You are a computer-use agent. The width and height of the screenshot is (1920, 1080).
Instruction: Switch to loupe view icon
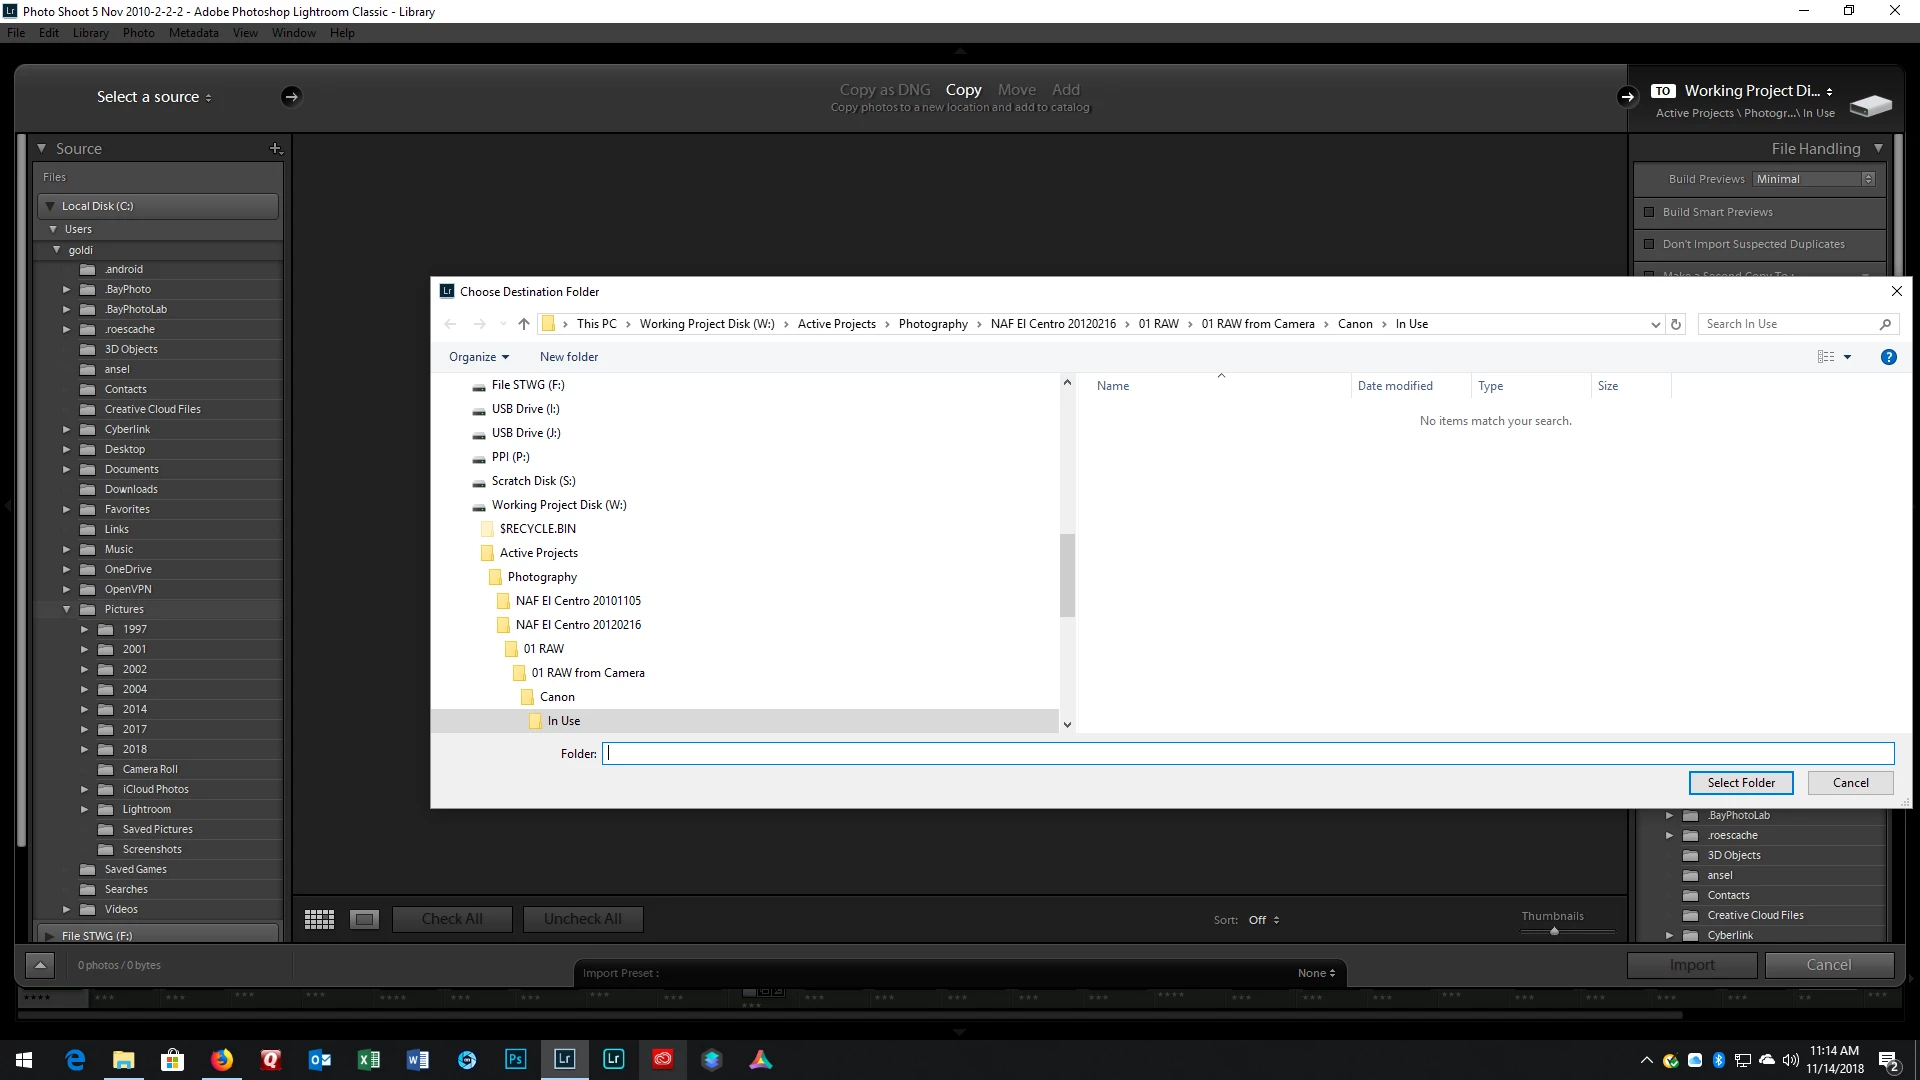pos(364,919)
